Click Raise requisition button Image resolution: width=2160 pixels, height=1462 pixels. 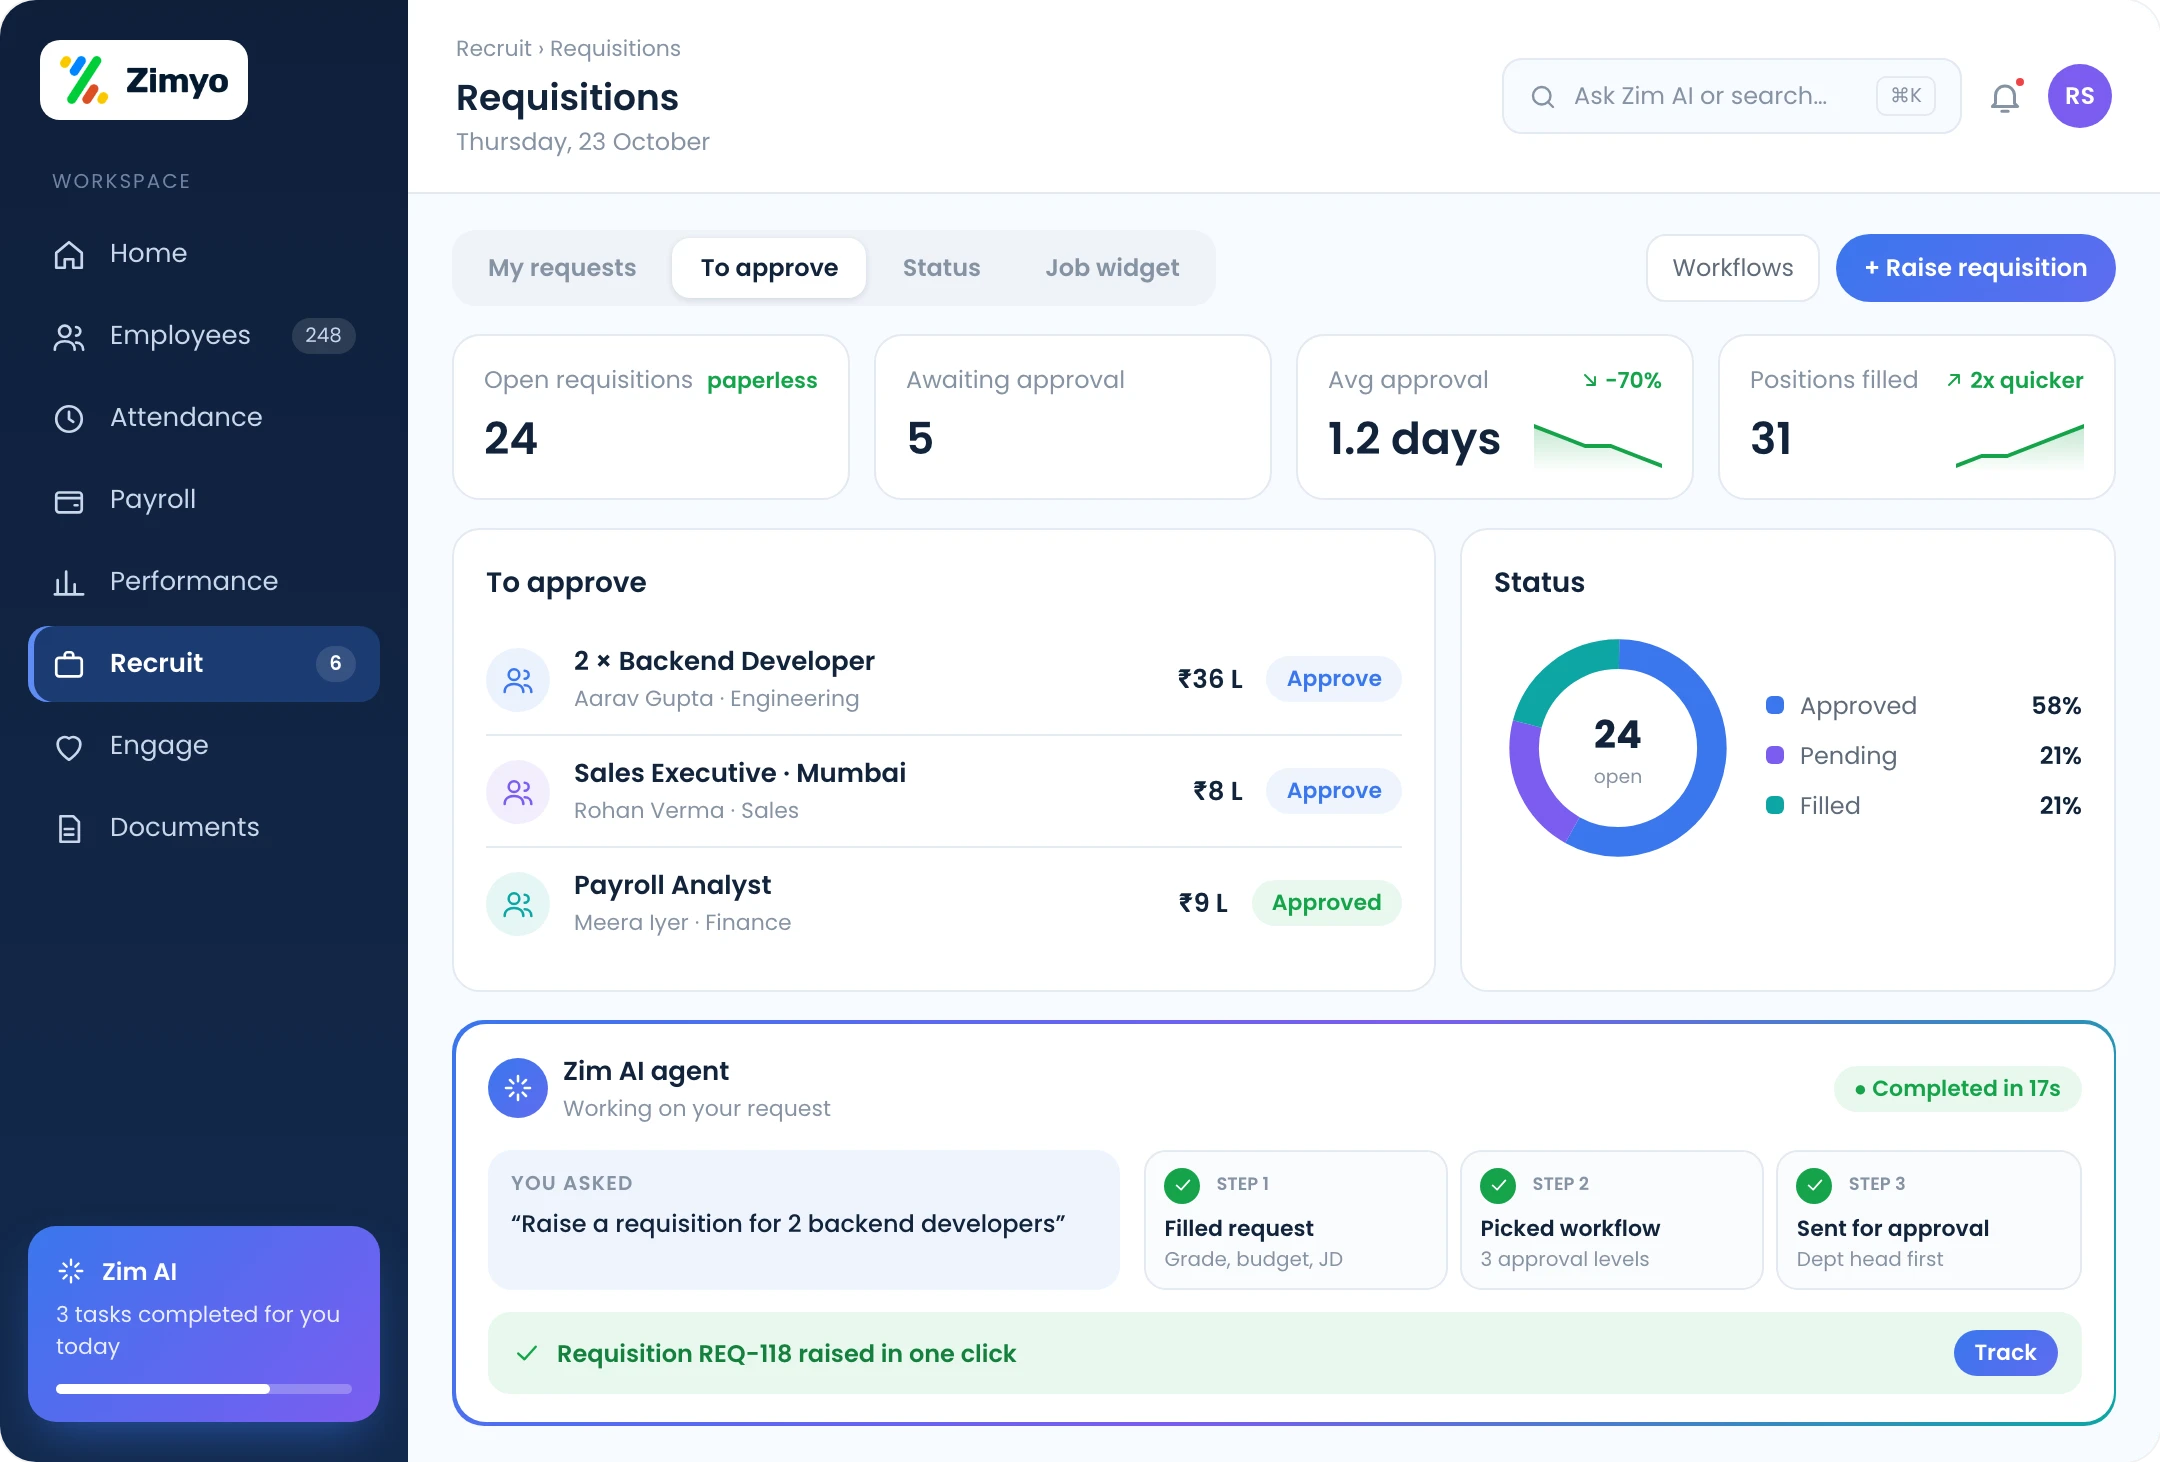tap(1976, 268)
